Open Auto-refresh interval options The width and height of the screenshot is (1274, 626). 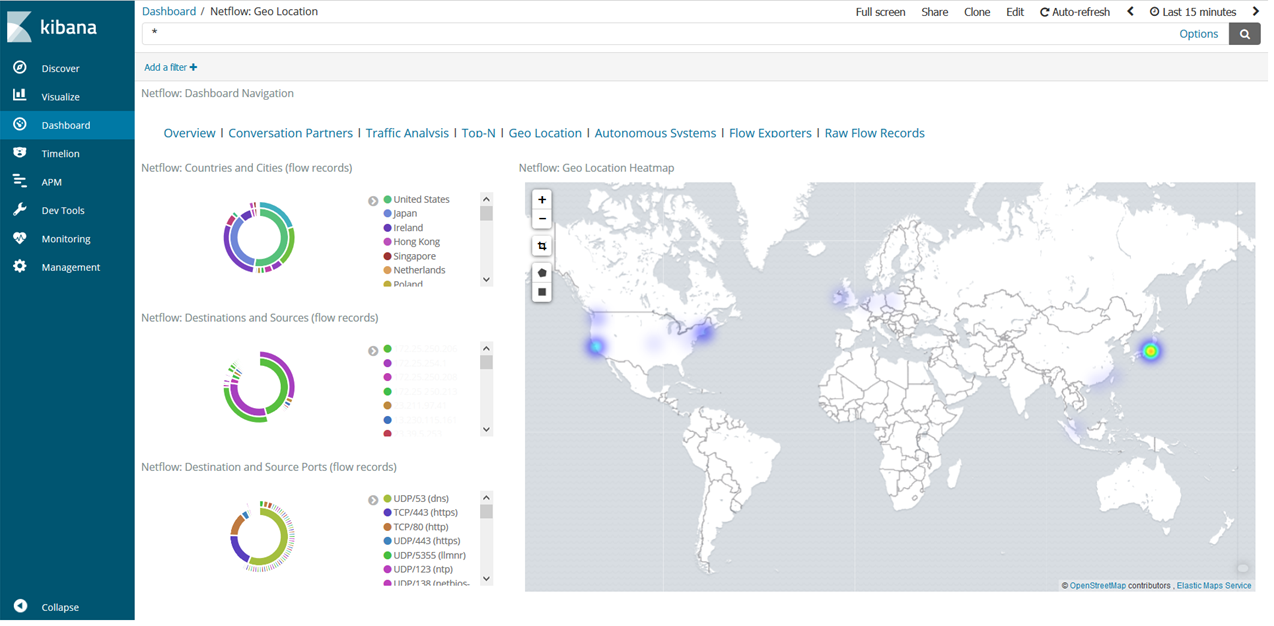1075,12
